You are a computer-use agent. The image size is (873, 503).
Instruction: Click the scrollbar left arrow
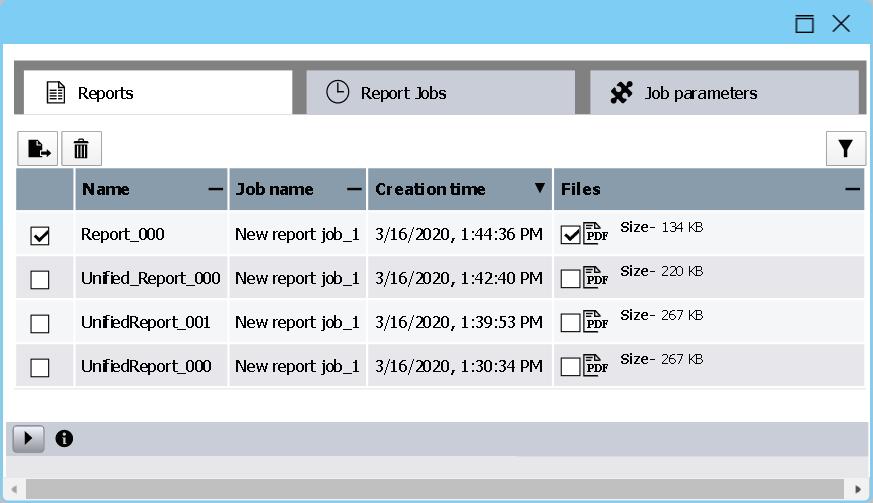click(14, 490)
